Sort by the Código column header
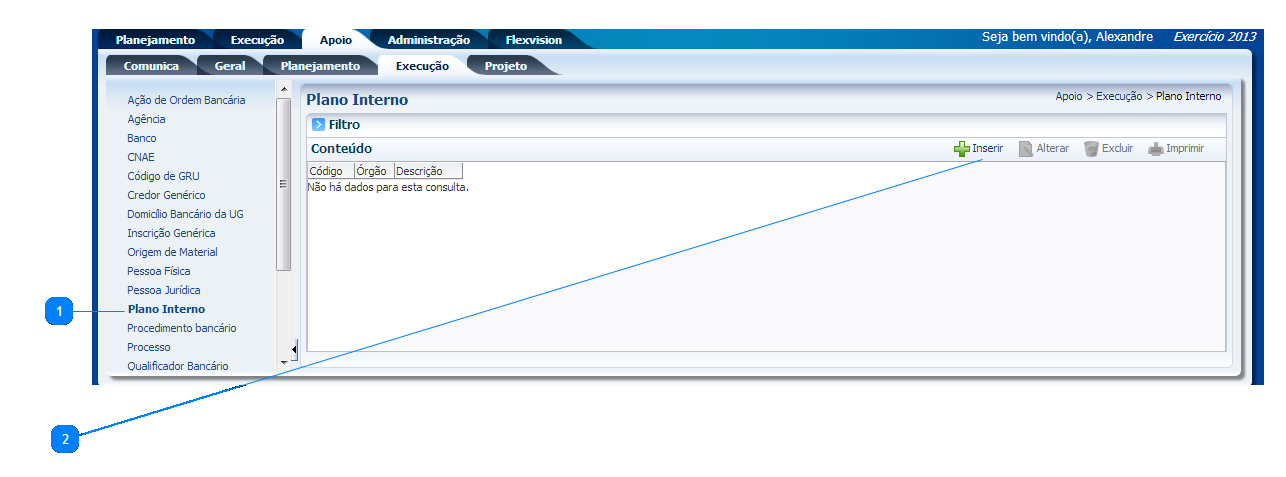Viewport: 1286px width, 477px height. pyautogui.click(x=326, y=171)
